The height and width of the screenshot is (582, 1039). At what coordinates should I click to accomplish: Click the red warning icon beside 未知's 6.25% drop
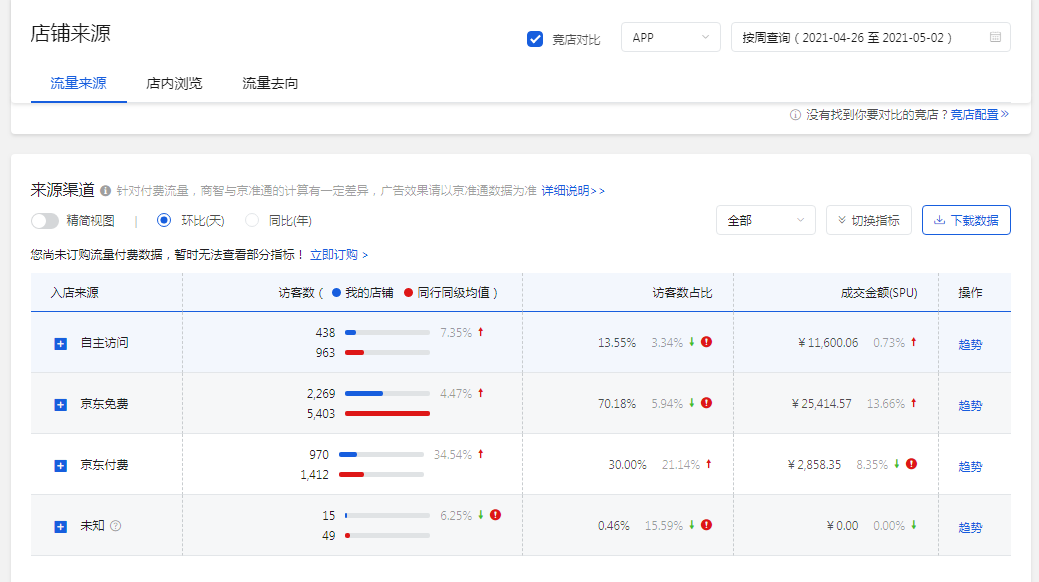pyautogui.click(x=496, y=515)
